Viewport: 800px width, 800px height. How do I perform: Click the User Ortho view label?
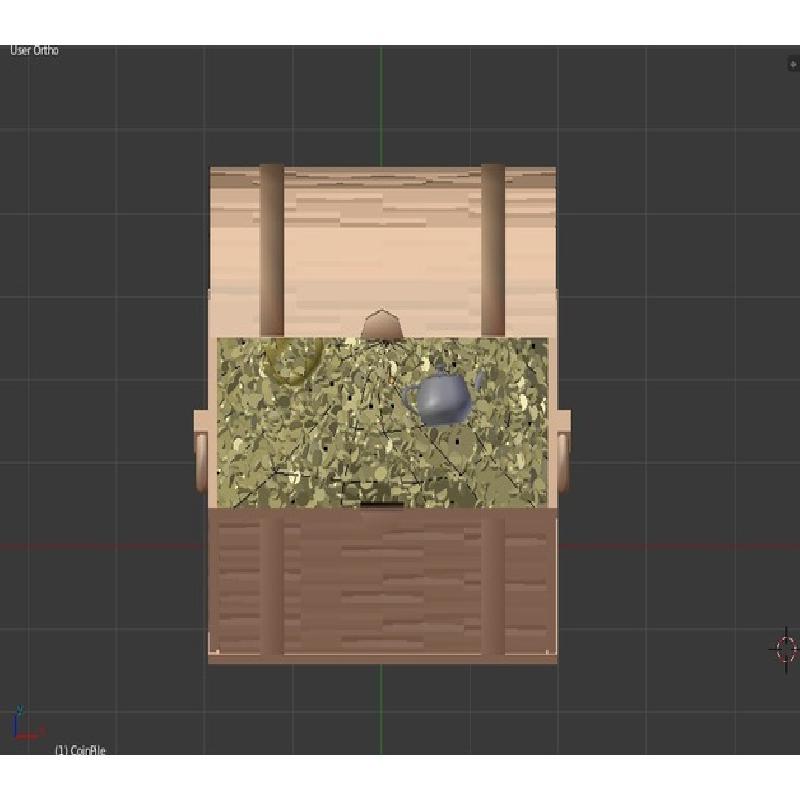[35, 51]
